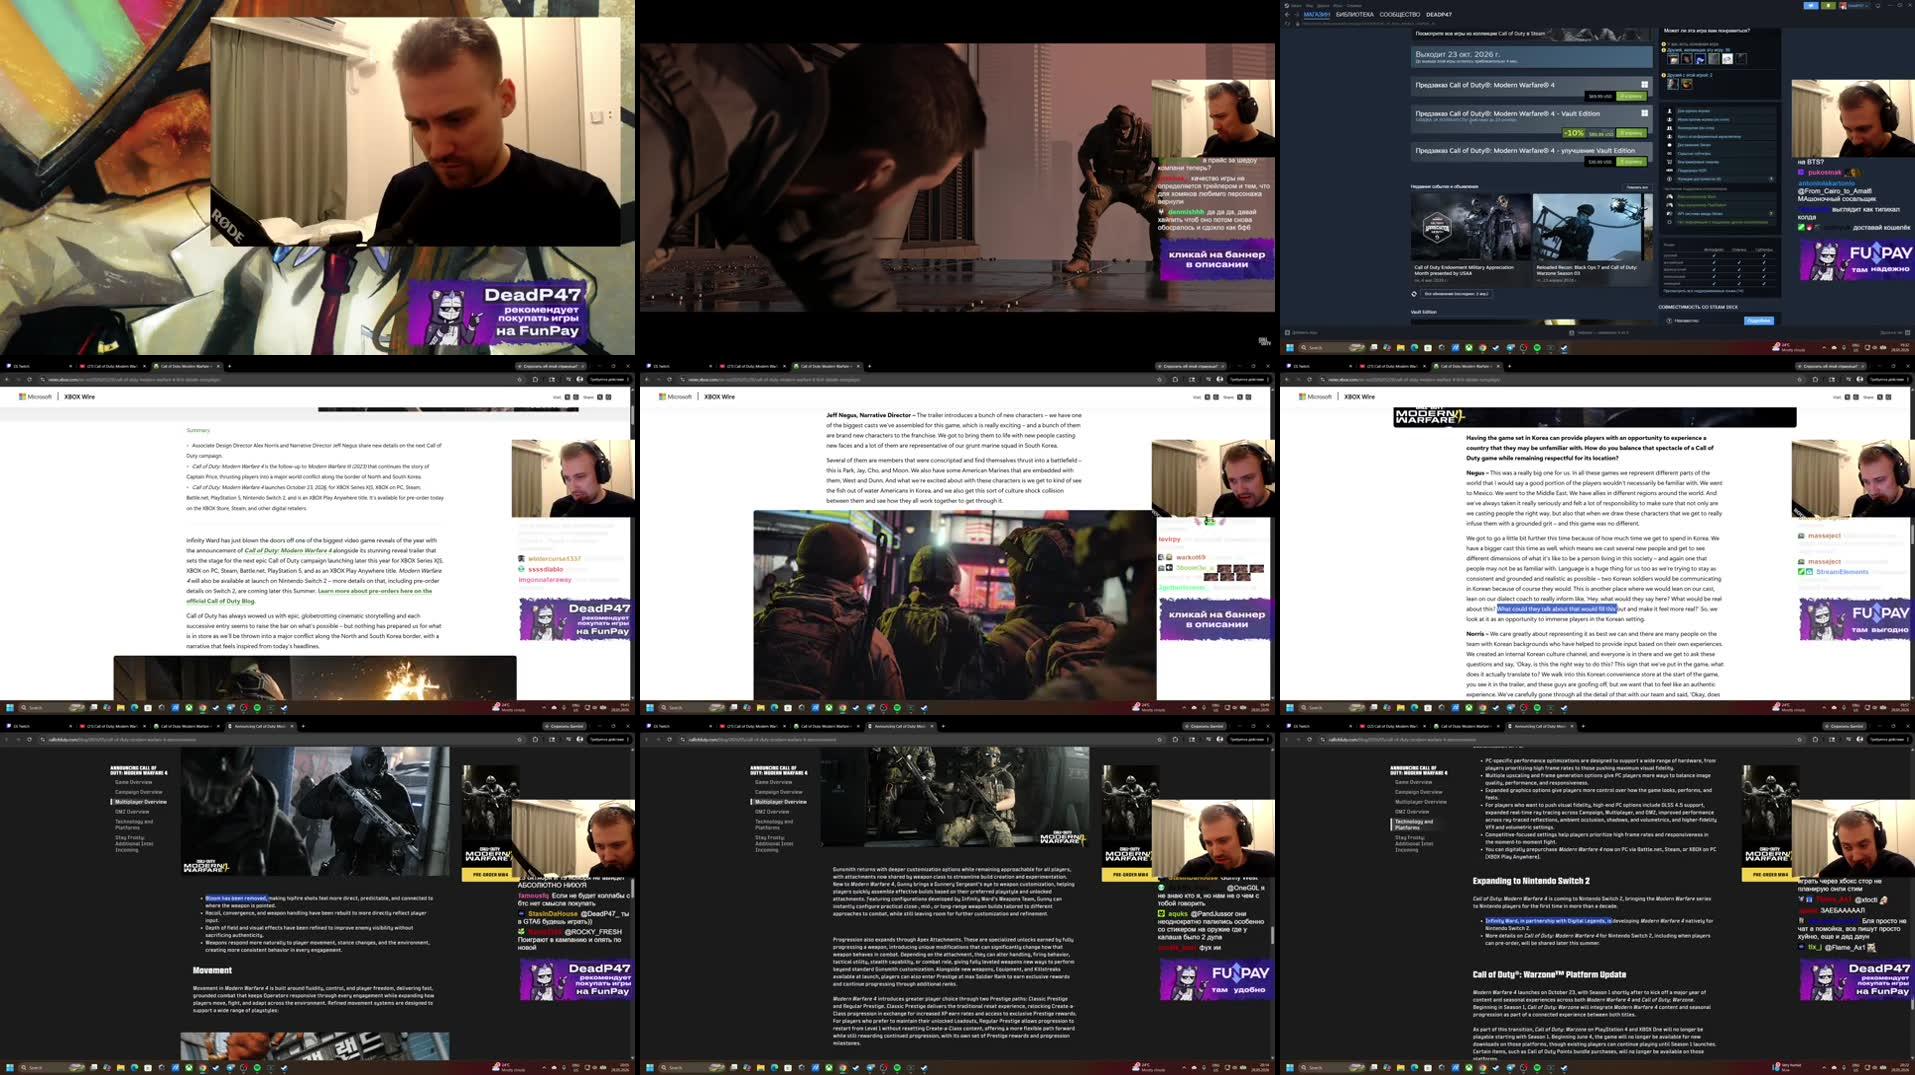Click green notifications button in Steam header
1915x1075 pixels.
(1828, 5)
